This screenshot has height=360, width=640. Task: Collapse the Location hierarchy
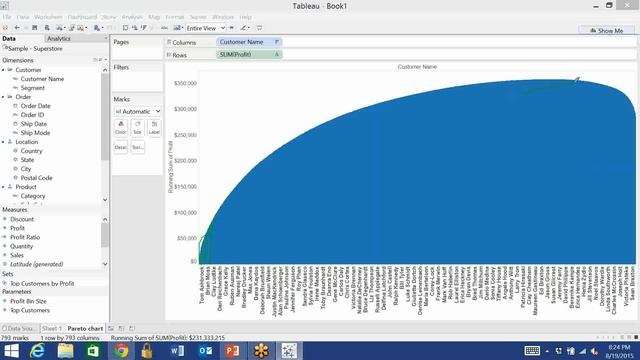[x=3, y=142]
